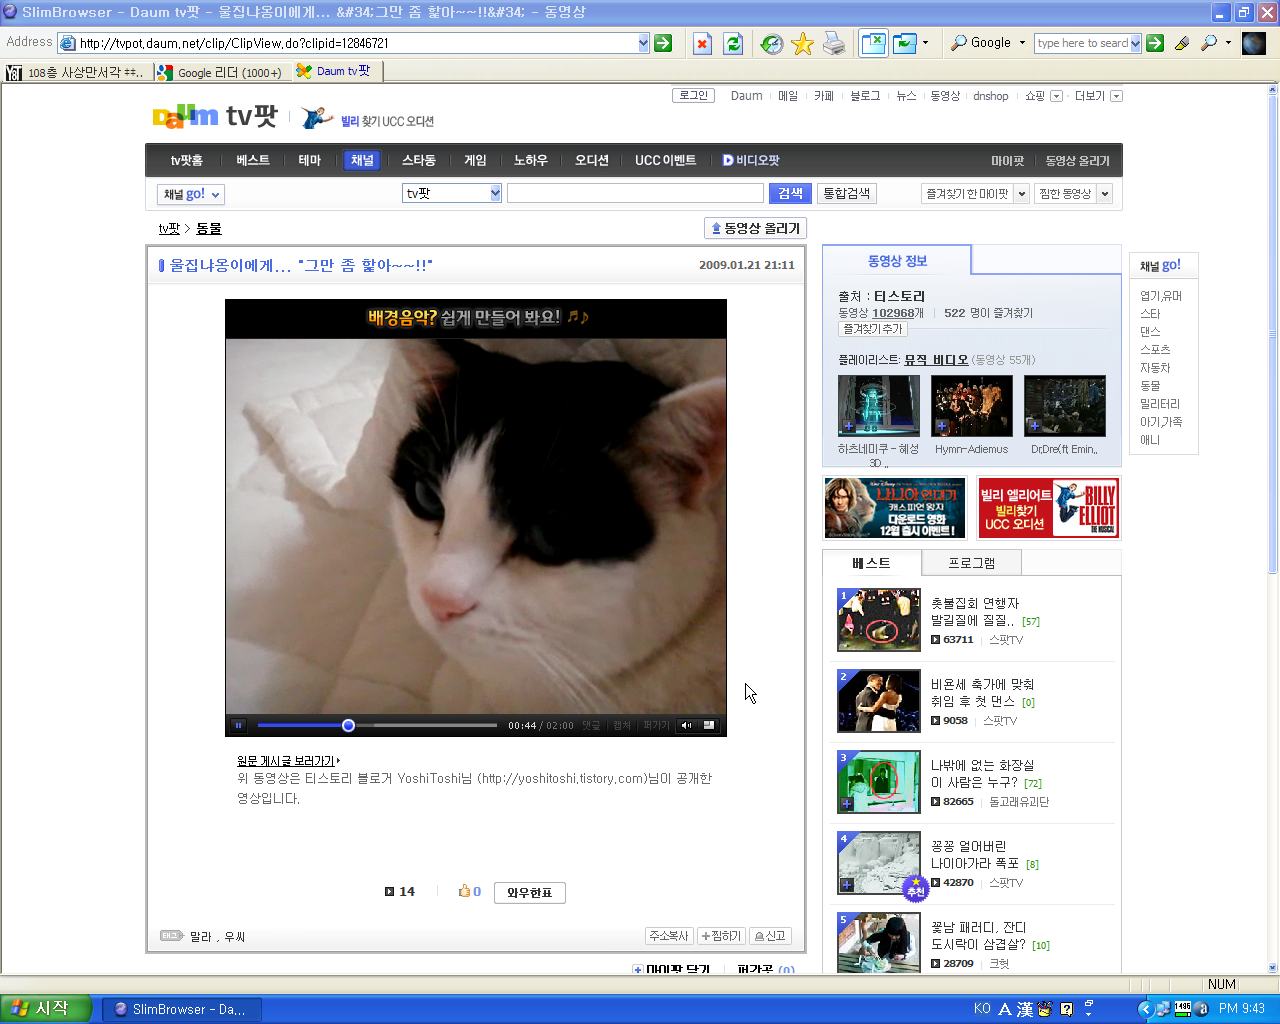This screenshot has width=1280, height=1024.
Task: Refresh the page using the green reload icon
Action: (733, 43)
